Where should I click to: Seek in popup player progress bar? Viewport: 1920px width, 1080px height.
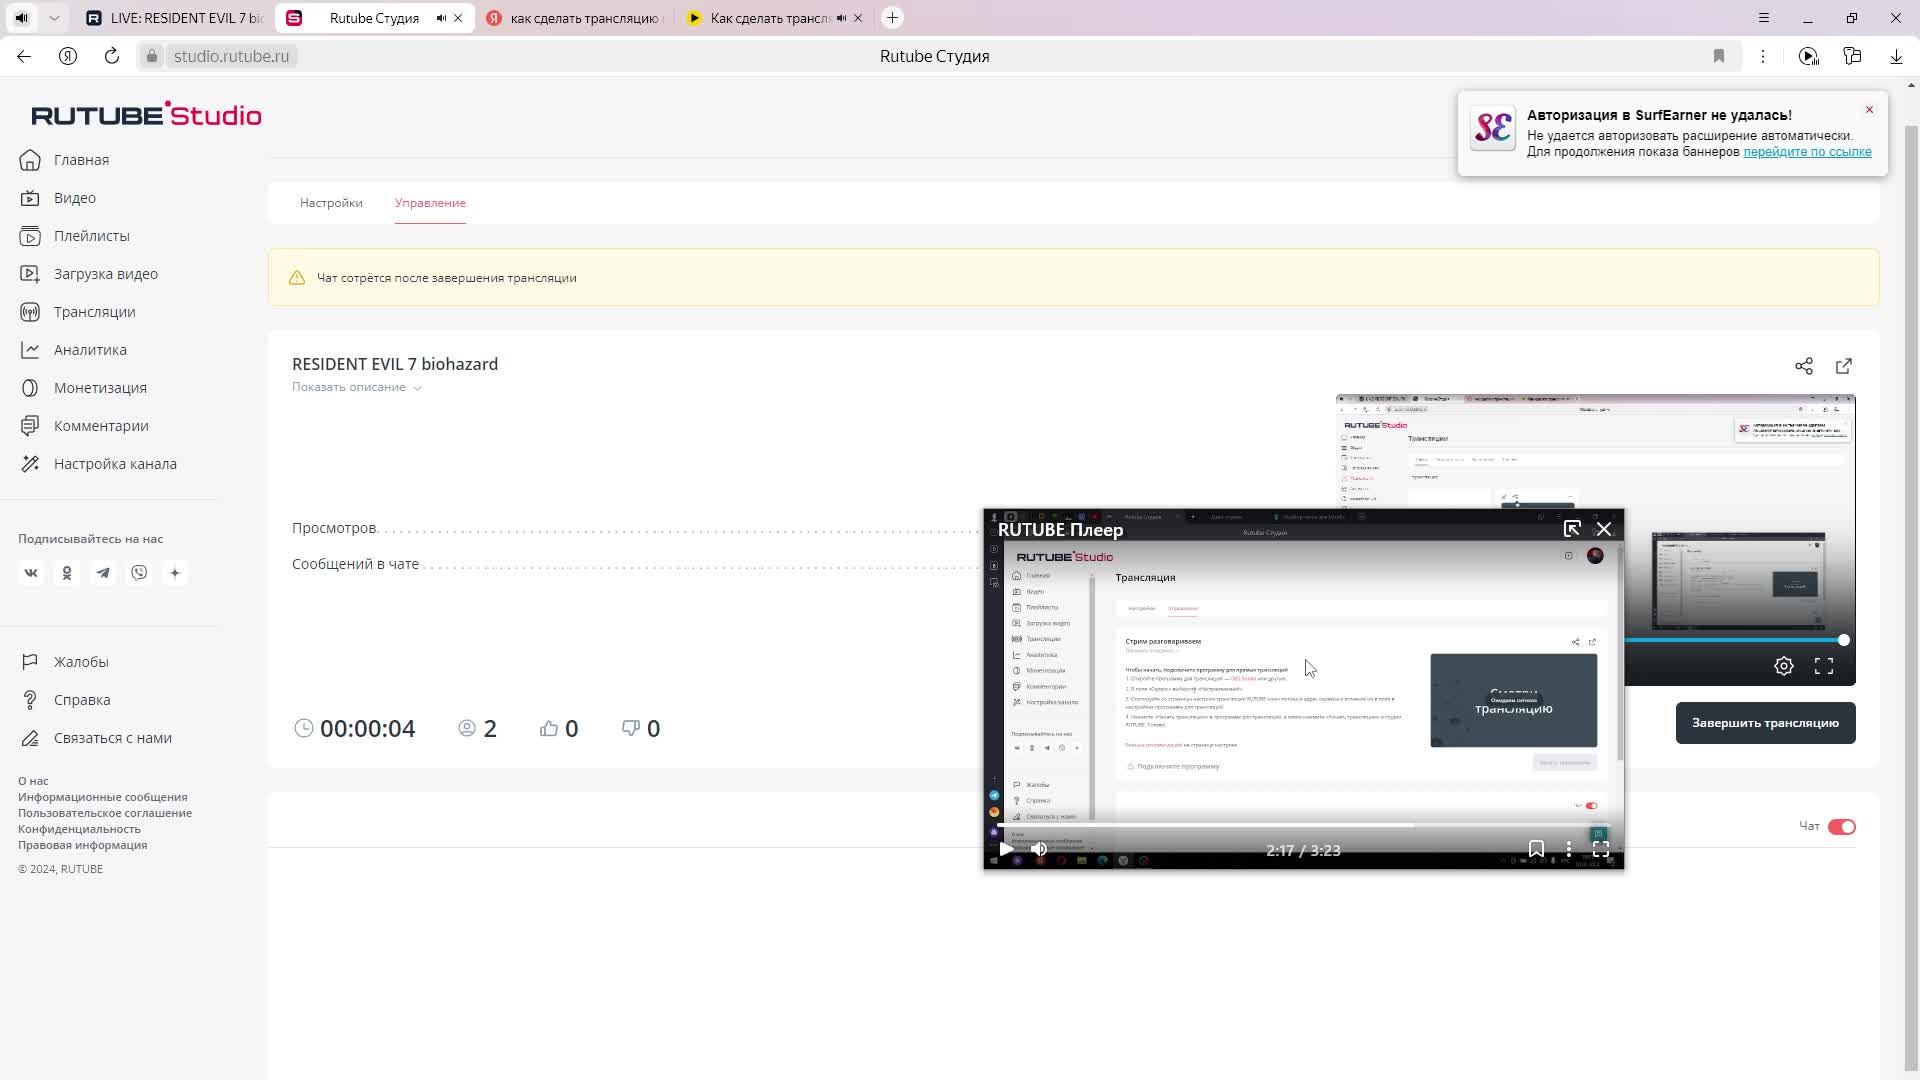[1303, 825]
